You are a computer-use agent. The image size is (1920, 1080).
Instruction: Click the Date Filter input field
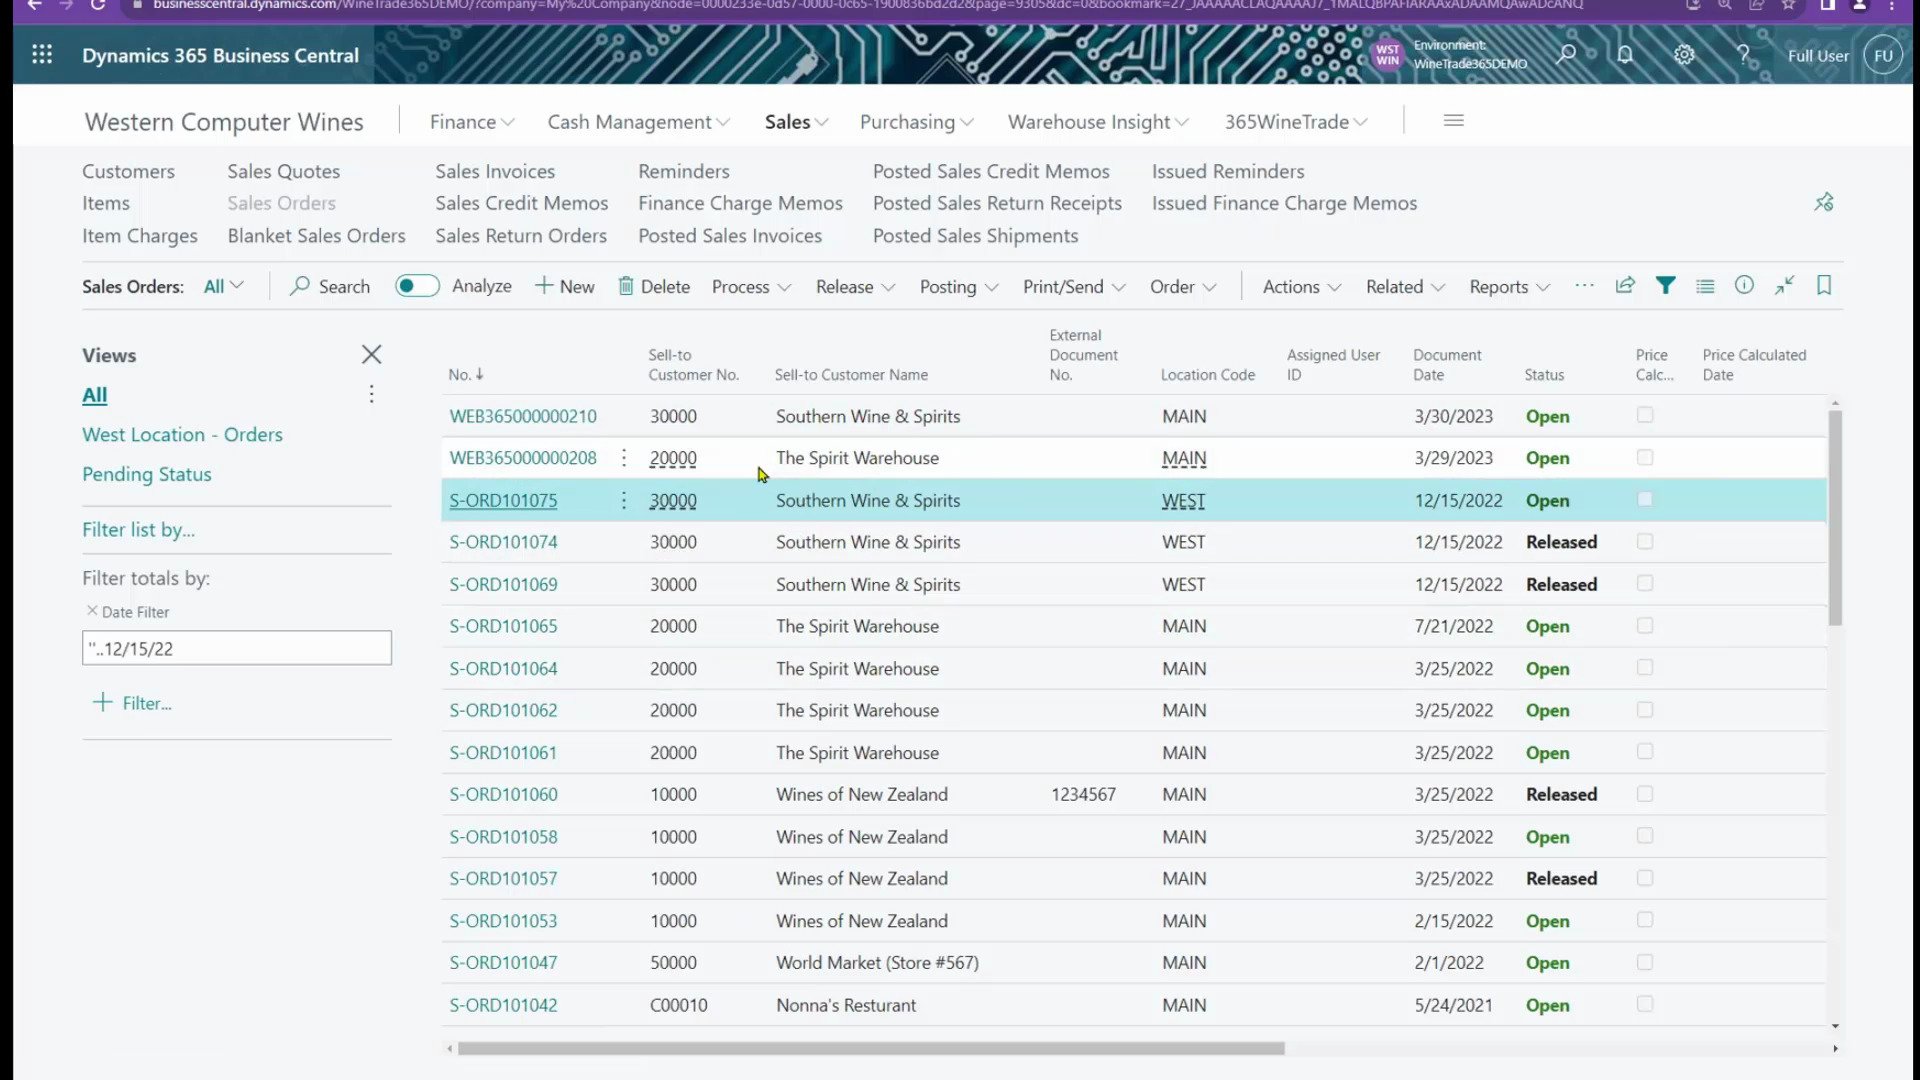click(x=236, y=647)
